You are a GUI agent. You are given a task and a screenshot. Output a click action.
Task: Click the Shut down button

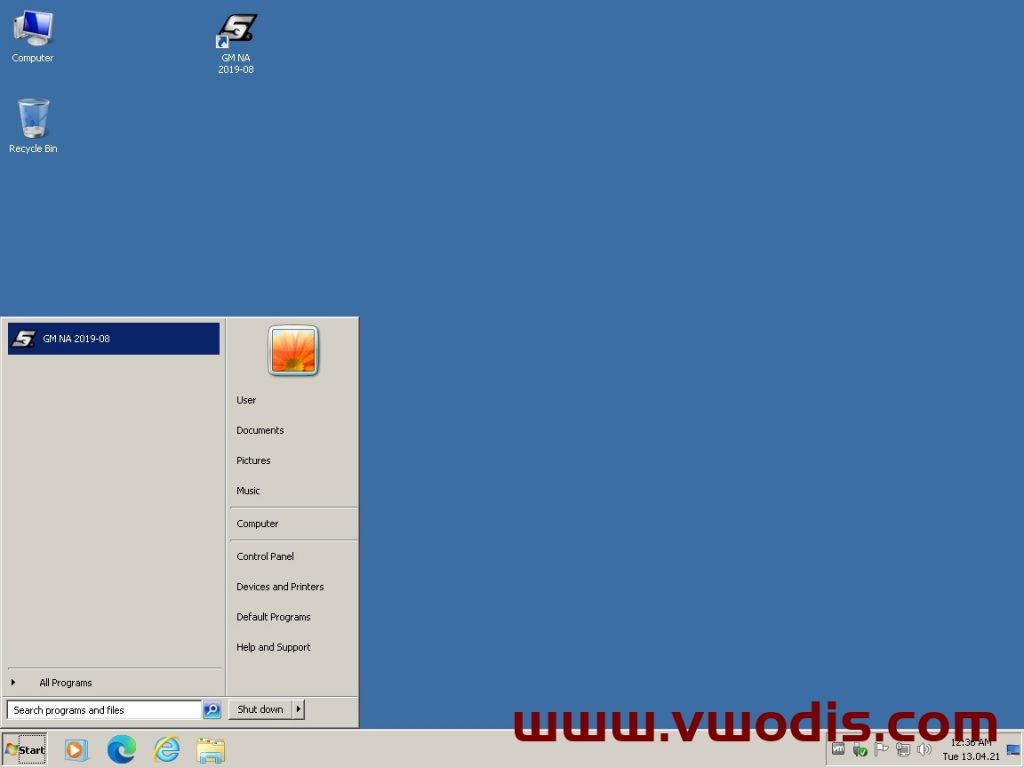click(x=260, y=709)
